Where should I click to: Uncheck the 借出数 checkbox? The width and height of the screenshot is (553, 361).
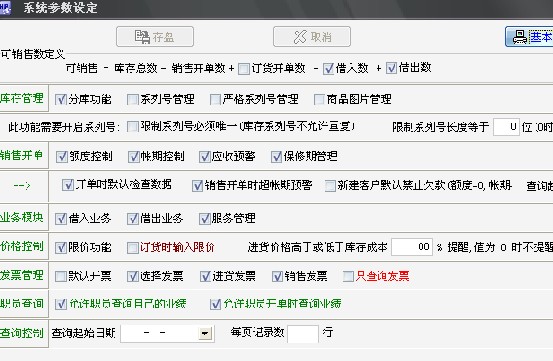tap(391, 68)
